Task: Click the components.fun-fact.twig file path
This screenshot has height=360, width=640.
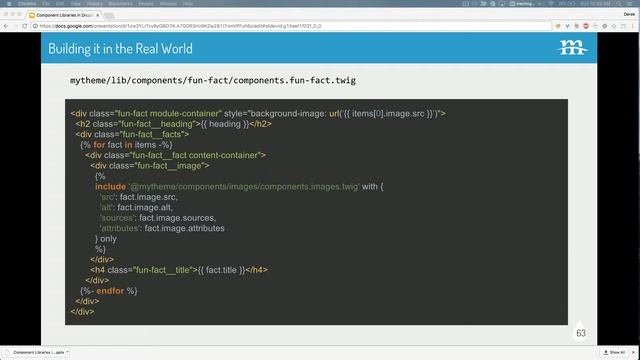Action: (x=213, y=80)
